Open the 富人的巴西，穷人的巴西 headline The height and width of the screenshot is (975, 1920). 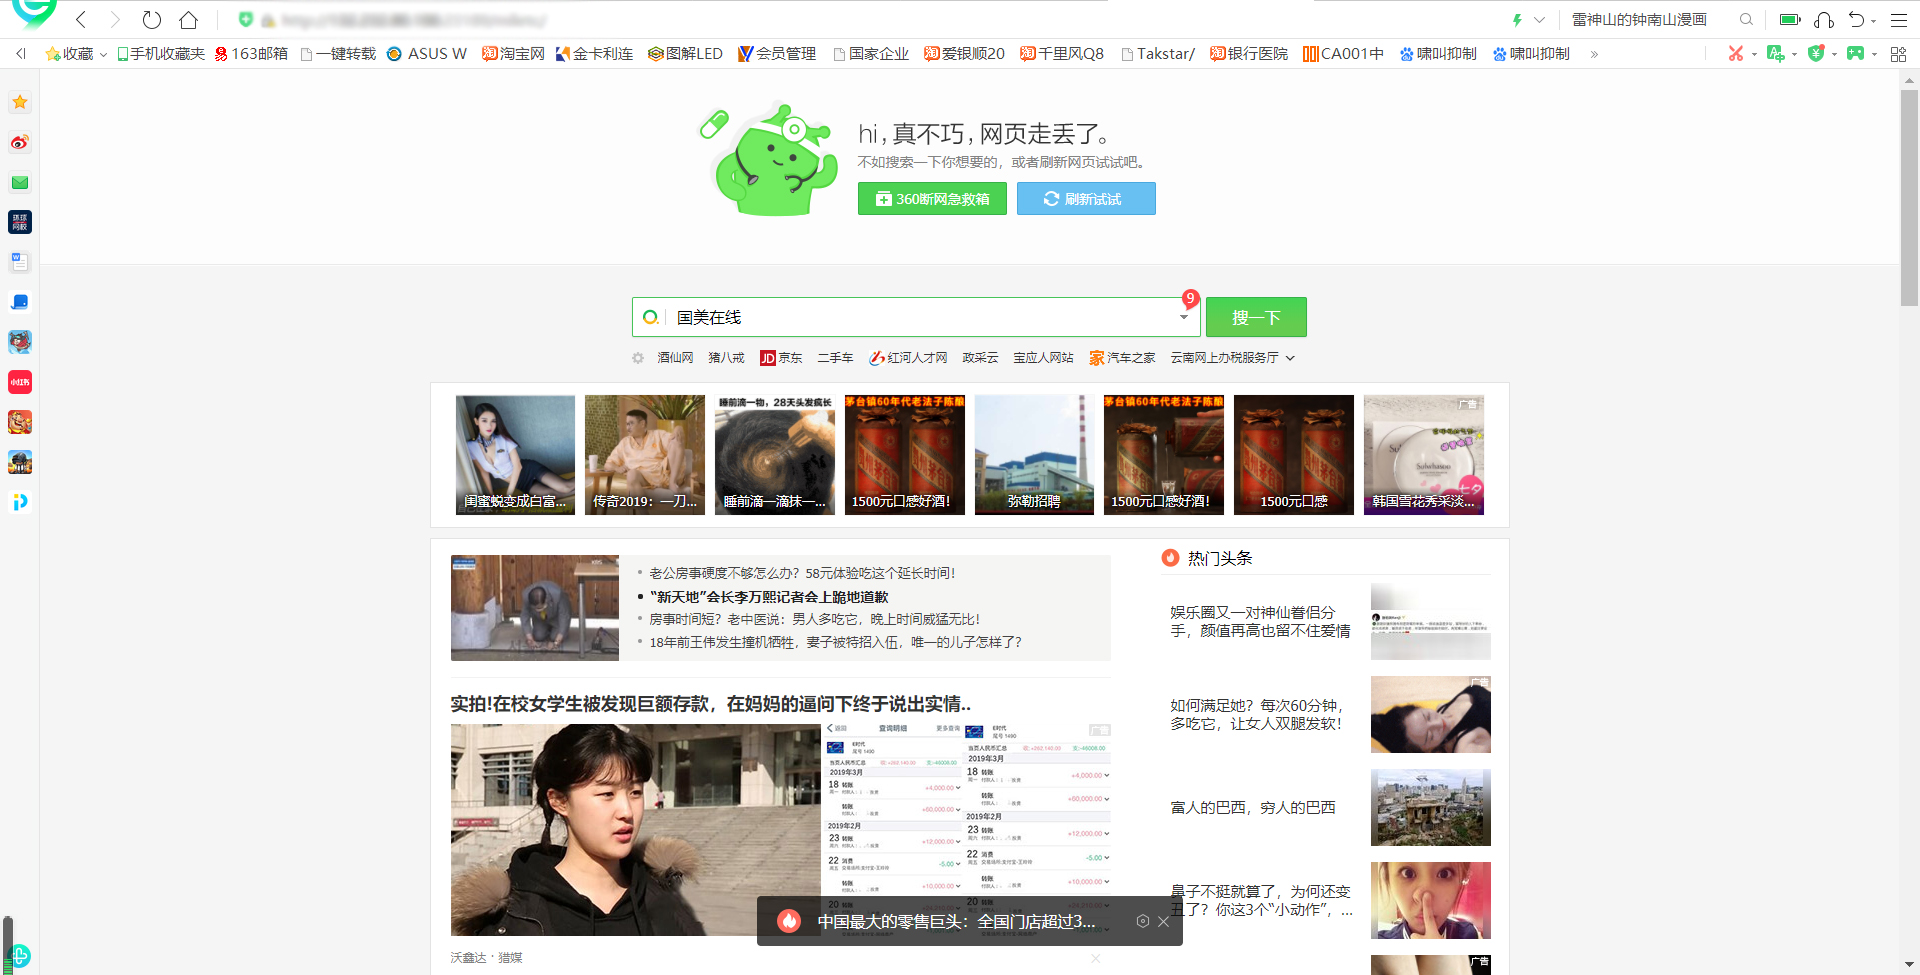1253,808
